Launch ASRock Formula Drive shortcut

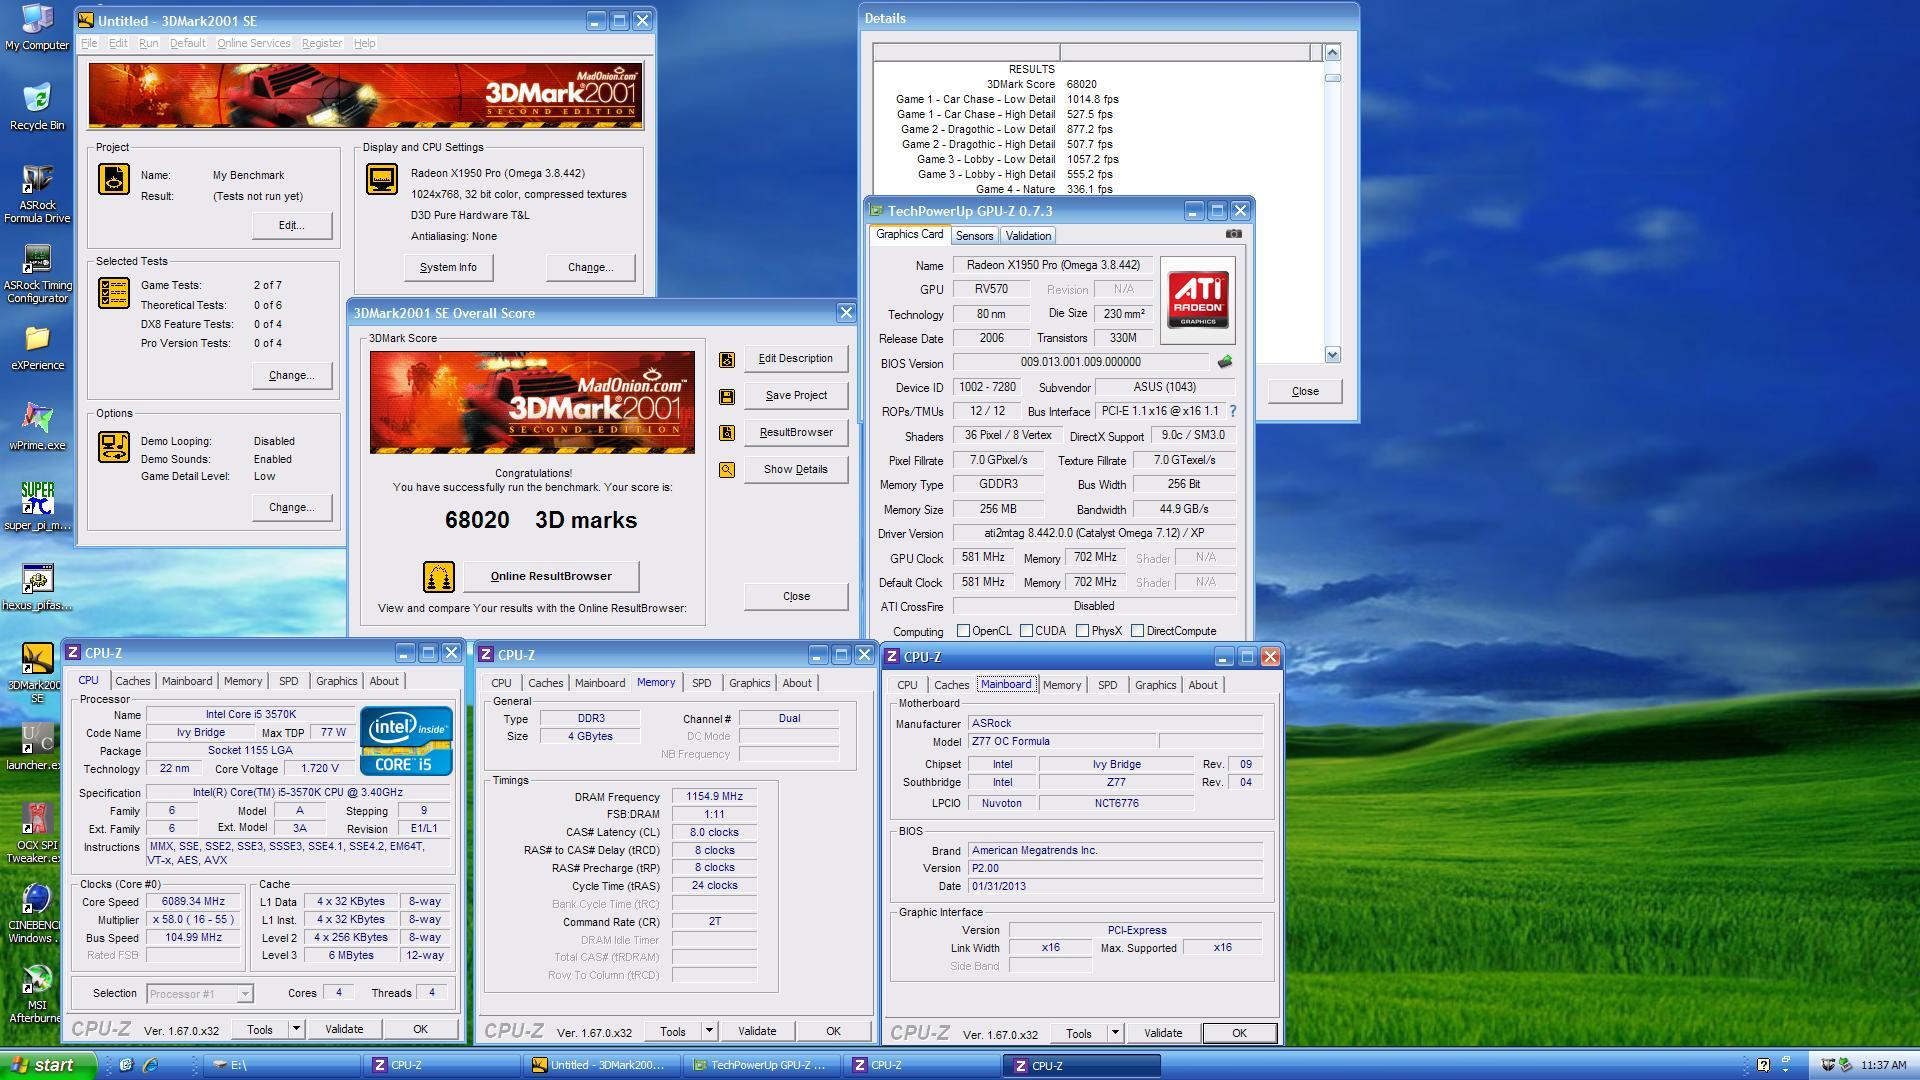click(x=37, y=192)
